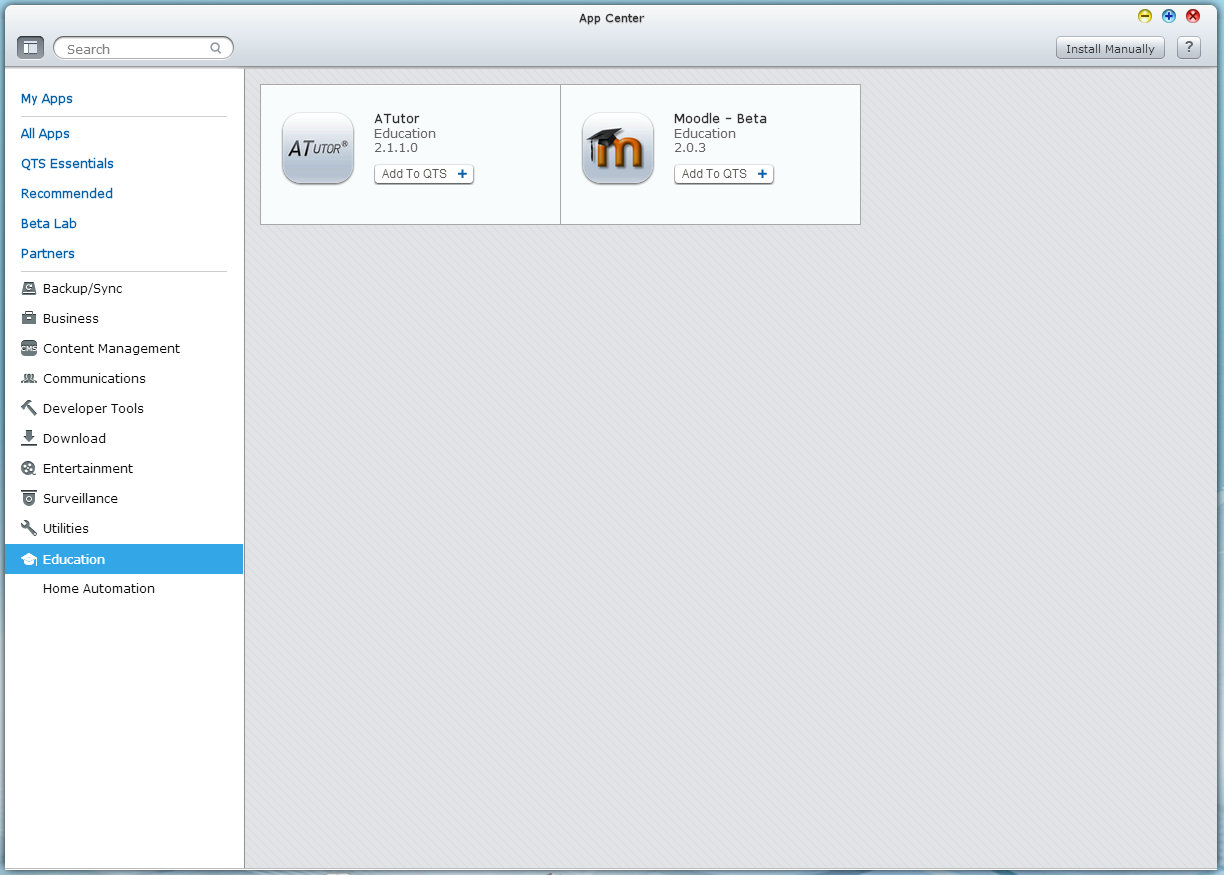Toggle the sidebar panel view icon
Viewport: 1224px width, 875px height.
[30, 47]
